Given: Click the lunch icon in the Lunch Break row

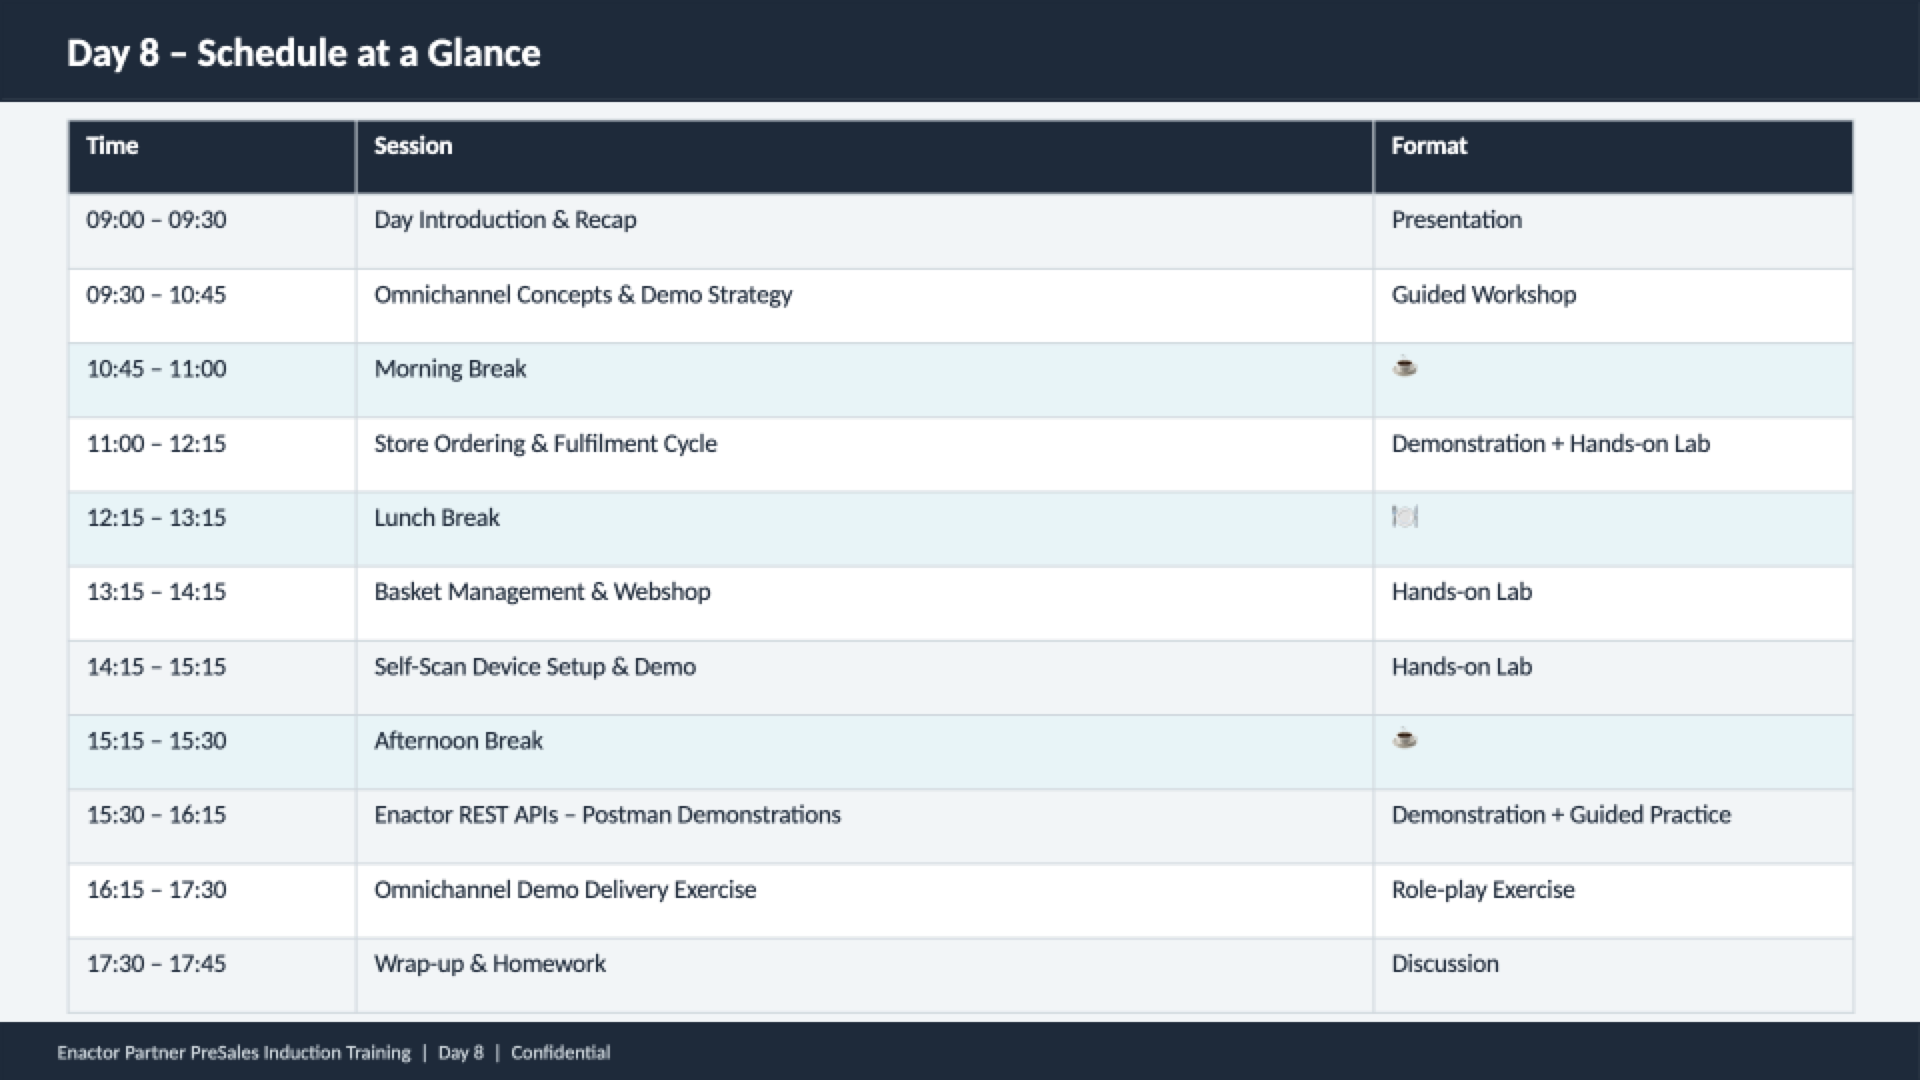Looking at the screenshot, I should [x=1405, y=517].
